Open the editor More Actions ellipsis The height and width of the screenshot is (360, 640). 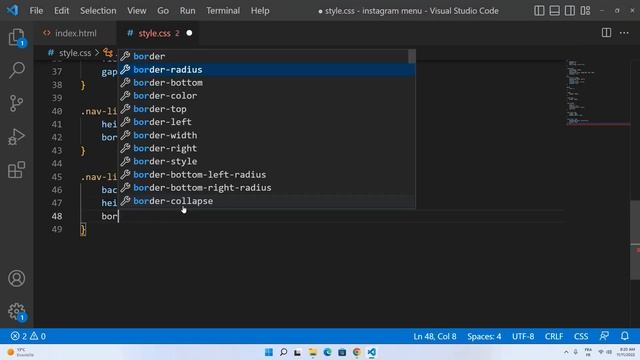(x=624, y=33)
